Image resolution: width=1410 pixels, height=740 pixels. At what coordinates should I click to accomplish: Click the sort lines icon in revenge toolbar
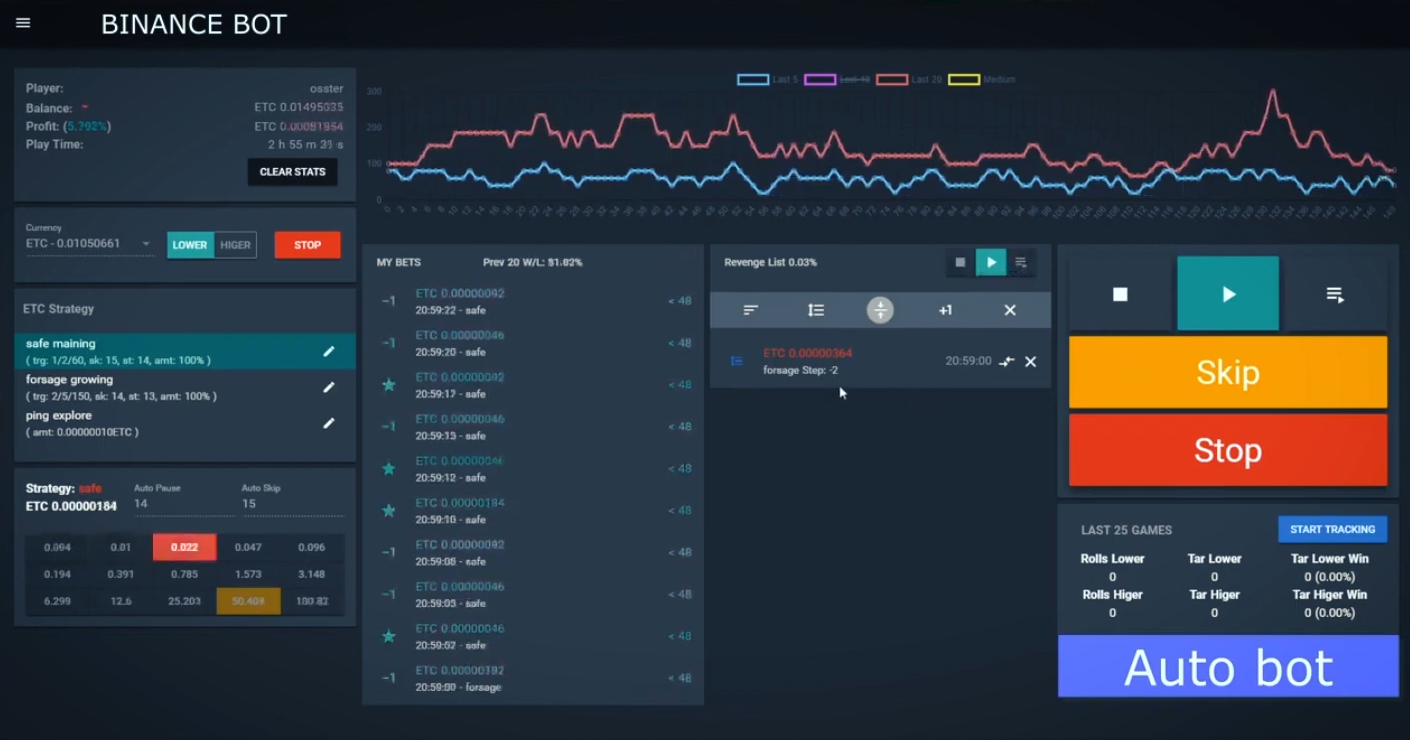pyautogui.click(x=751, y=310)
